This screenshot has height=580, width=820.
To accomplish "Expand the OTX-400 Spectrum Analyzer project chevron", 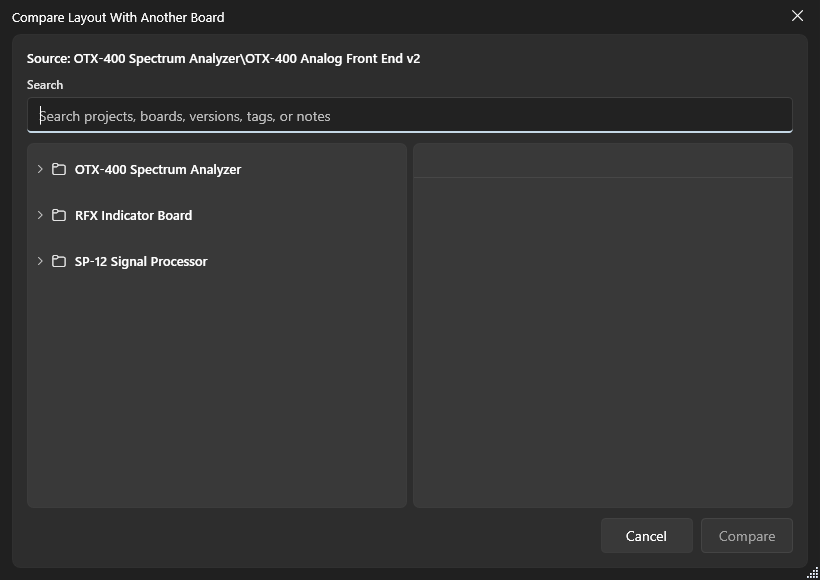I will (40, 169).
